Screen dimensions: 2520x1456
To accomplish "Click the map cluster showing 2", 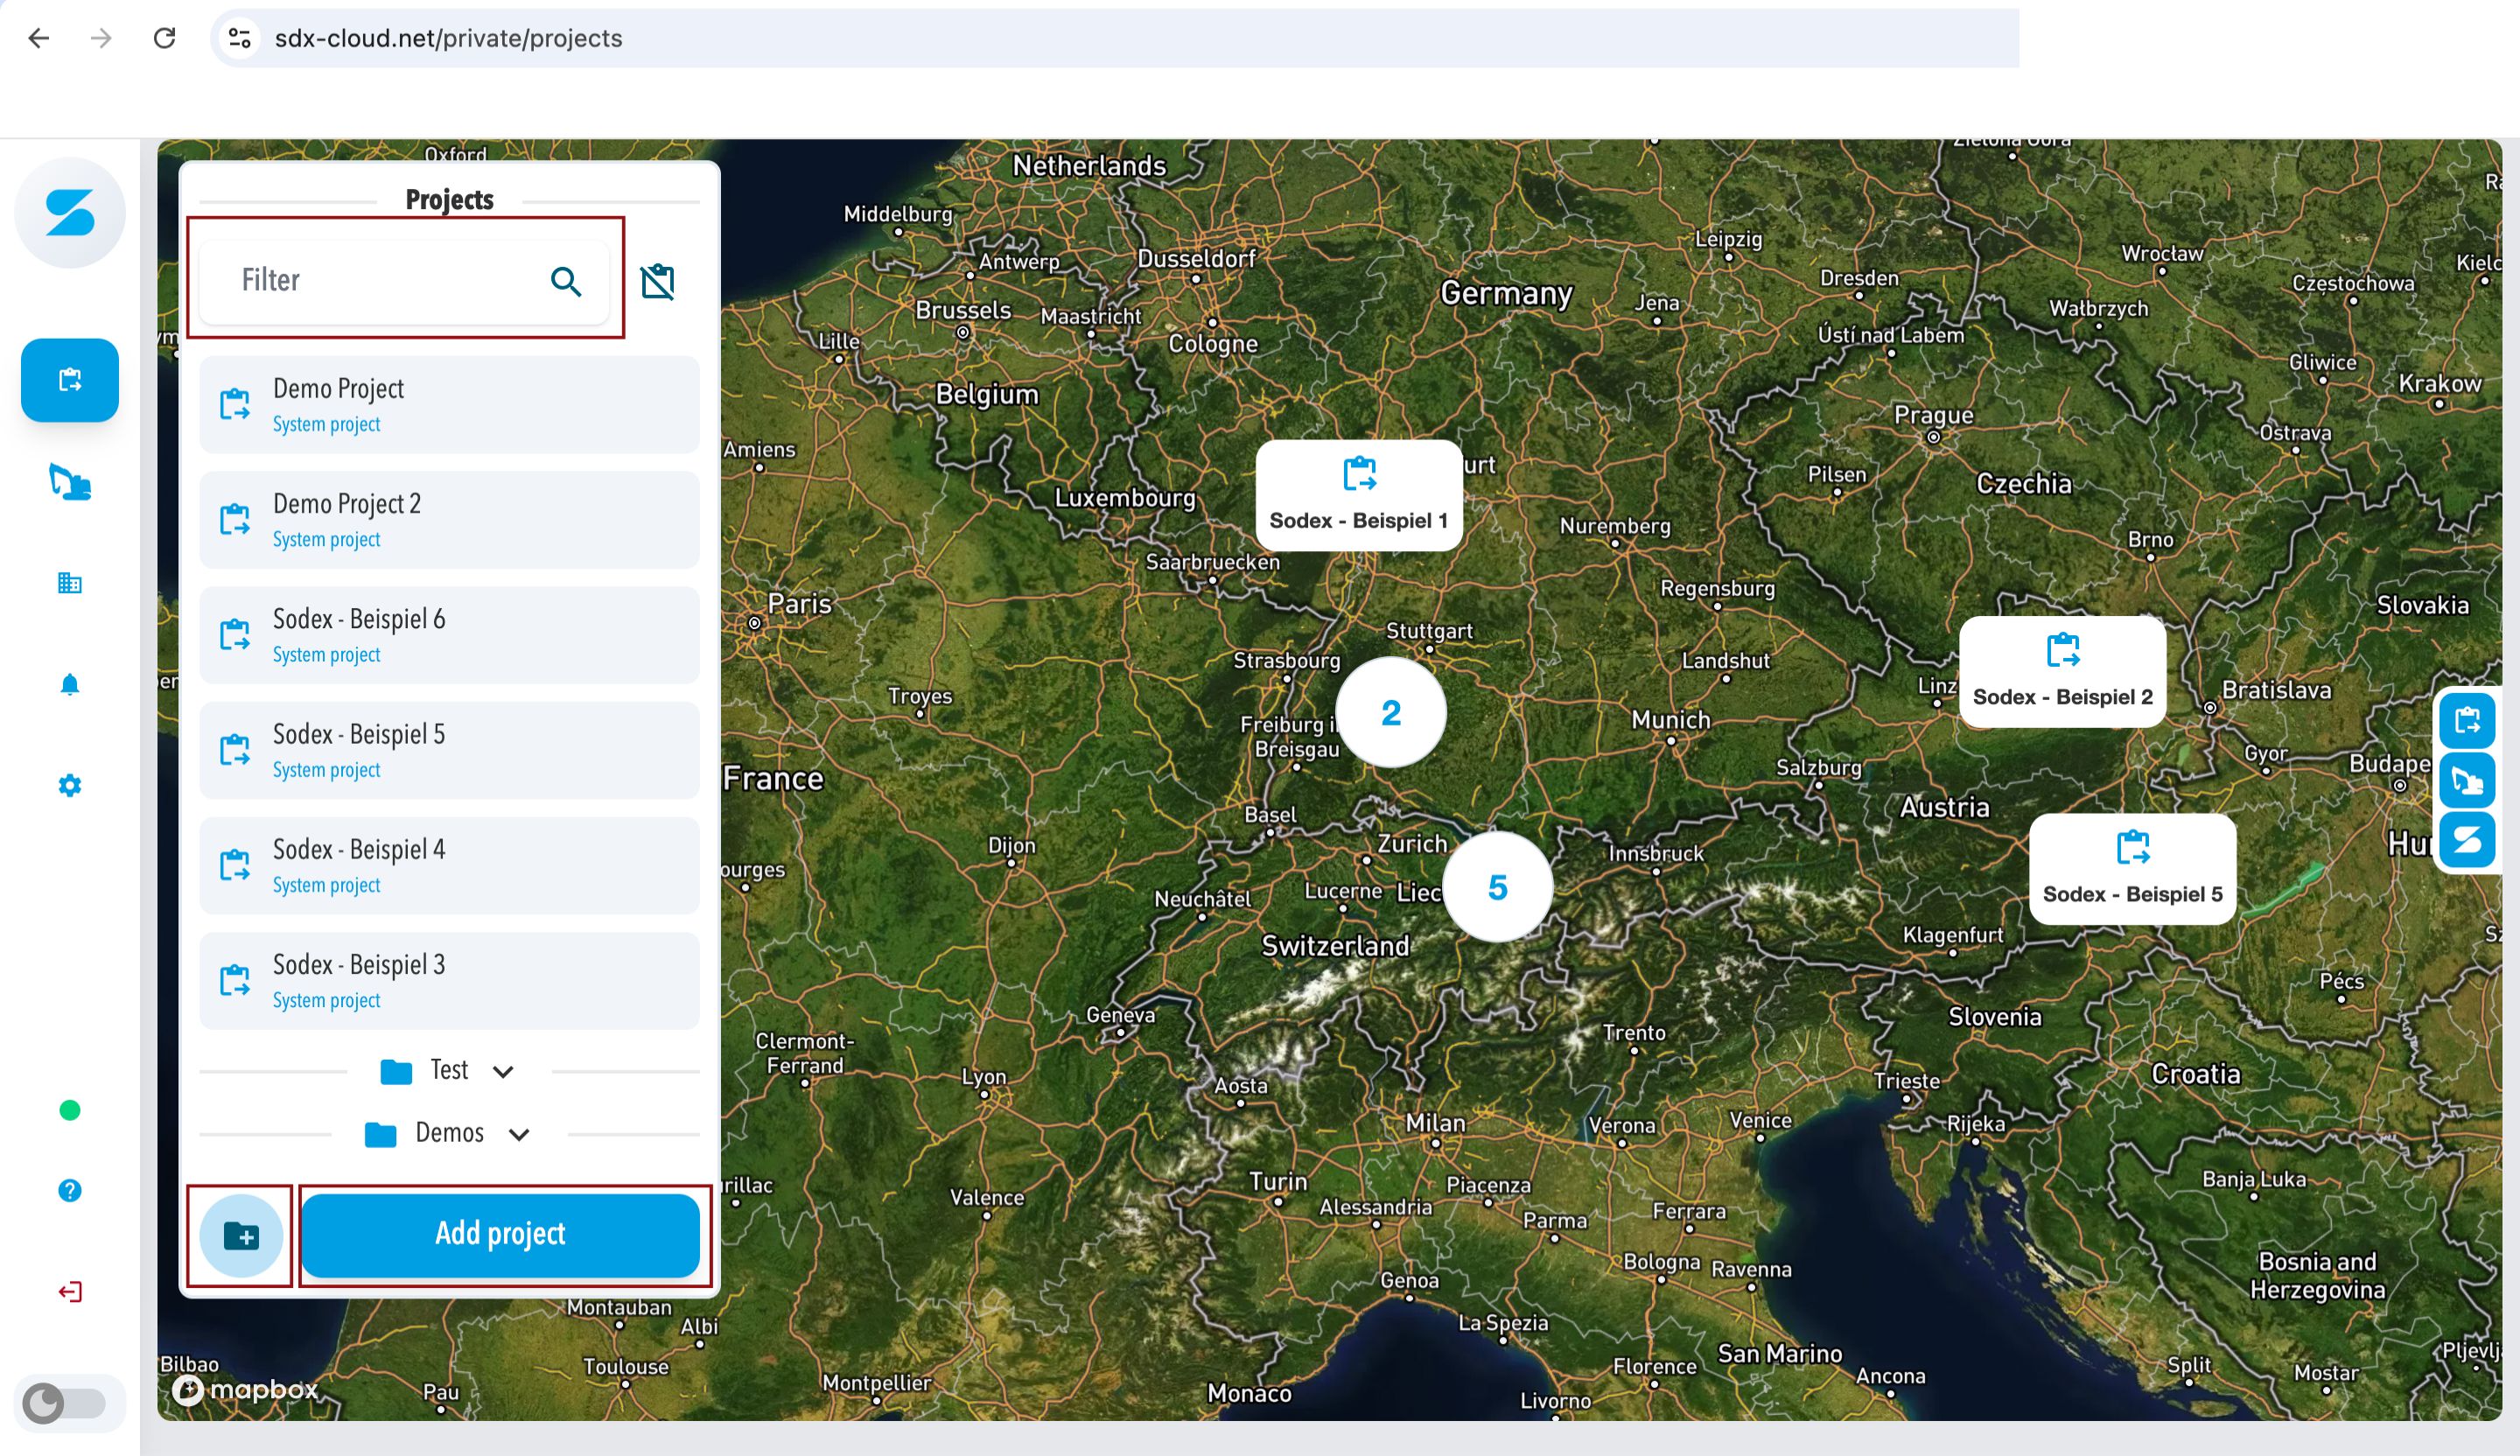I will point(1391,712).
